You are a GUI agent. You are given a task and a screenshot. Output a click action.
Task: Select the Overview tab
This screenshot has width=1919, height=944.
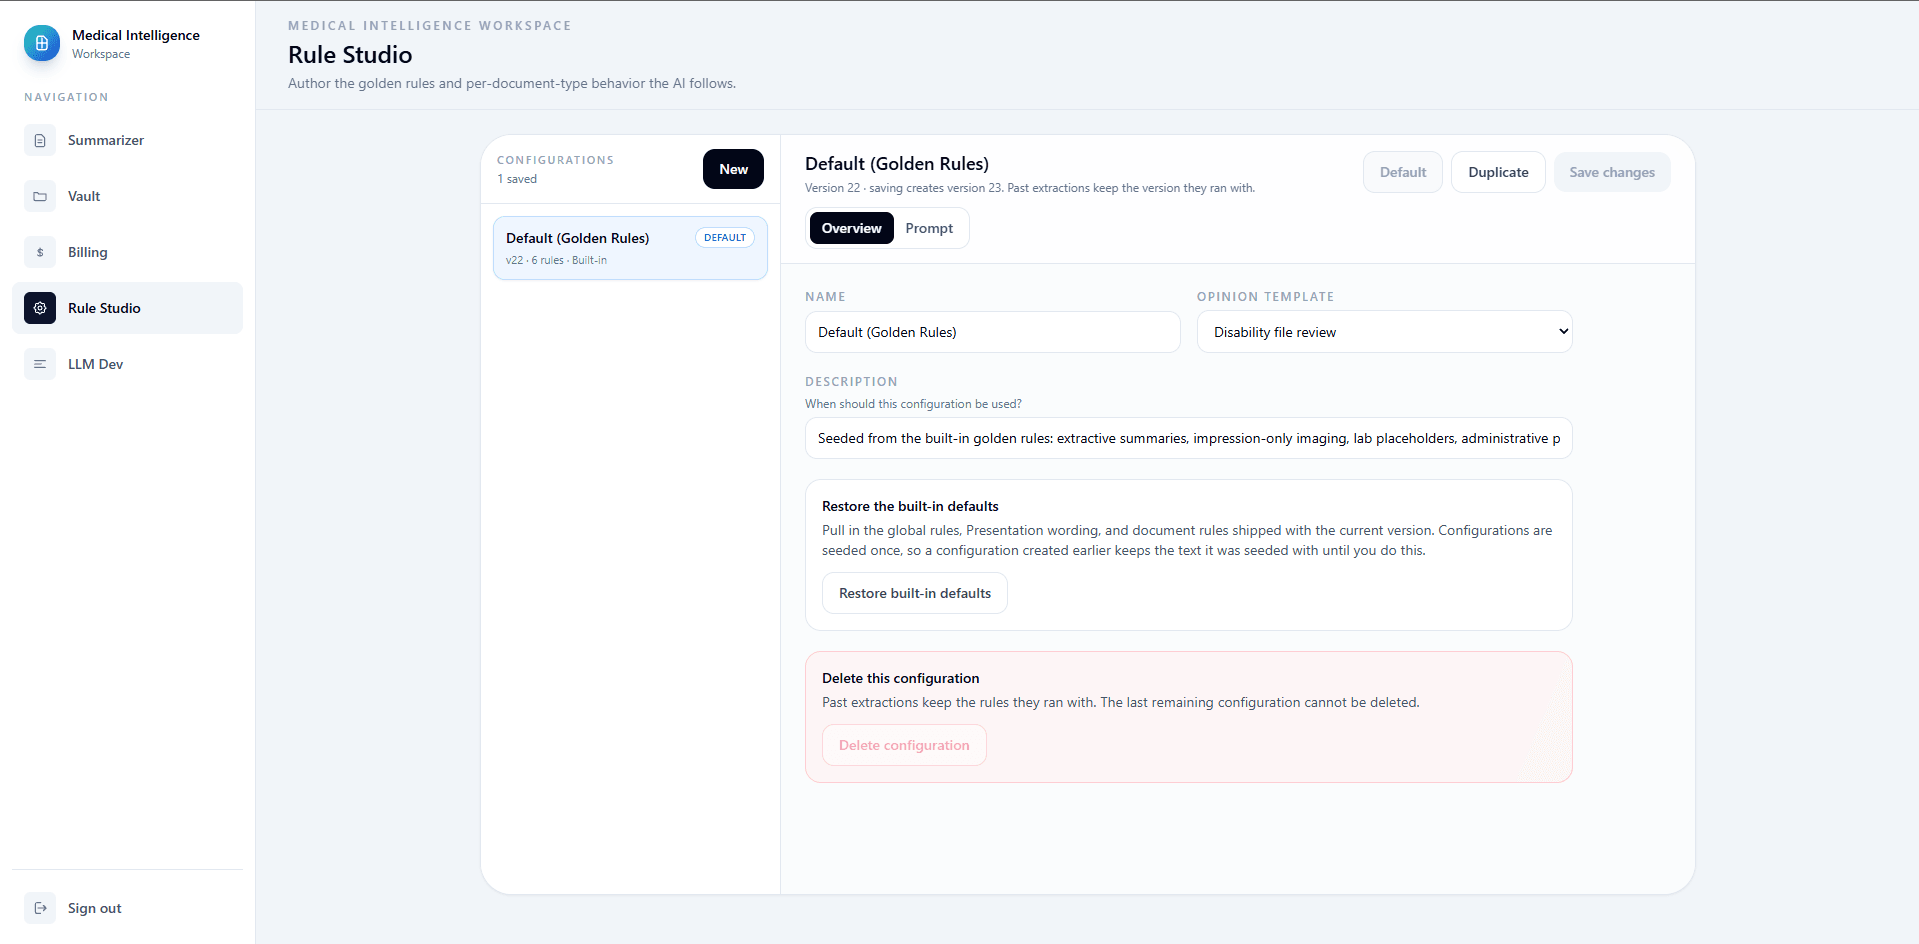coord(851,228)
